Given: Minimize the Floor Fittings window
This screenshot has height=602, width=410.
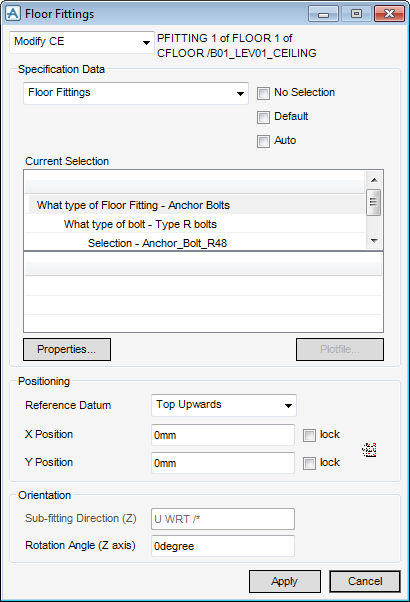Looking at the screenshot, I should click(323, 14).
